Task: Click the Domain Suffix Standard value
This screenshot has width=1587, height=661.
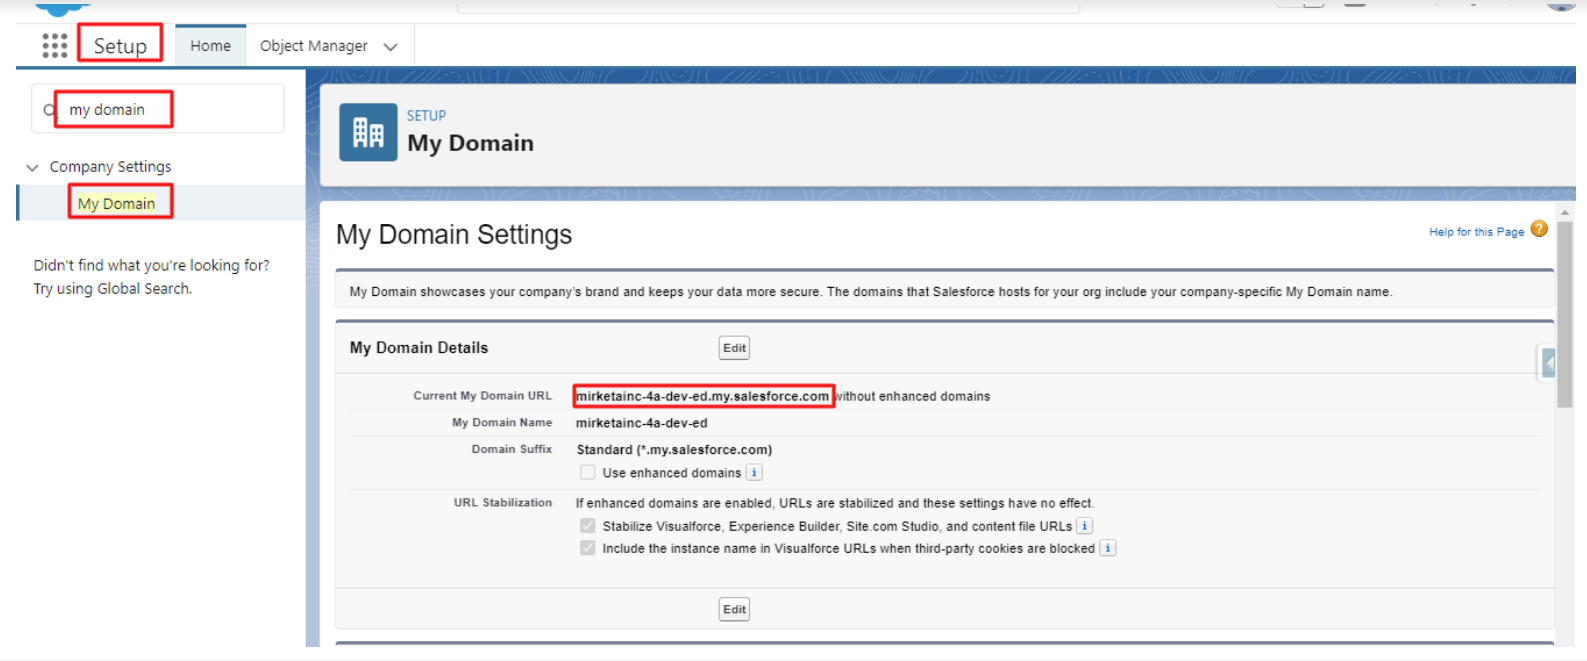Action: [x=674, y=450]
